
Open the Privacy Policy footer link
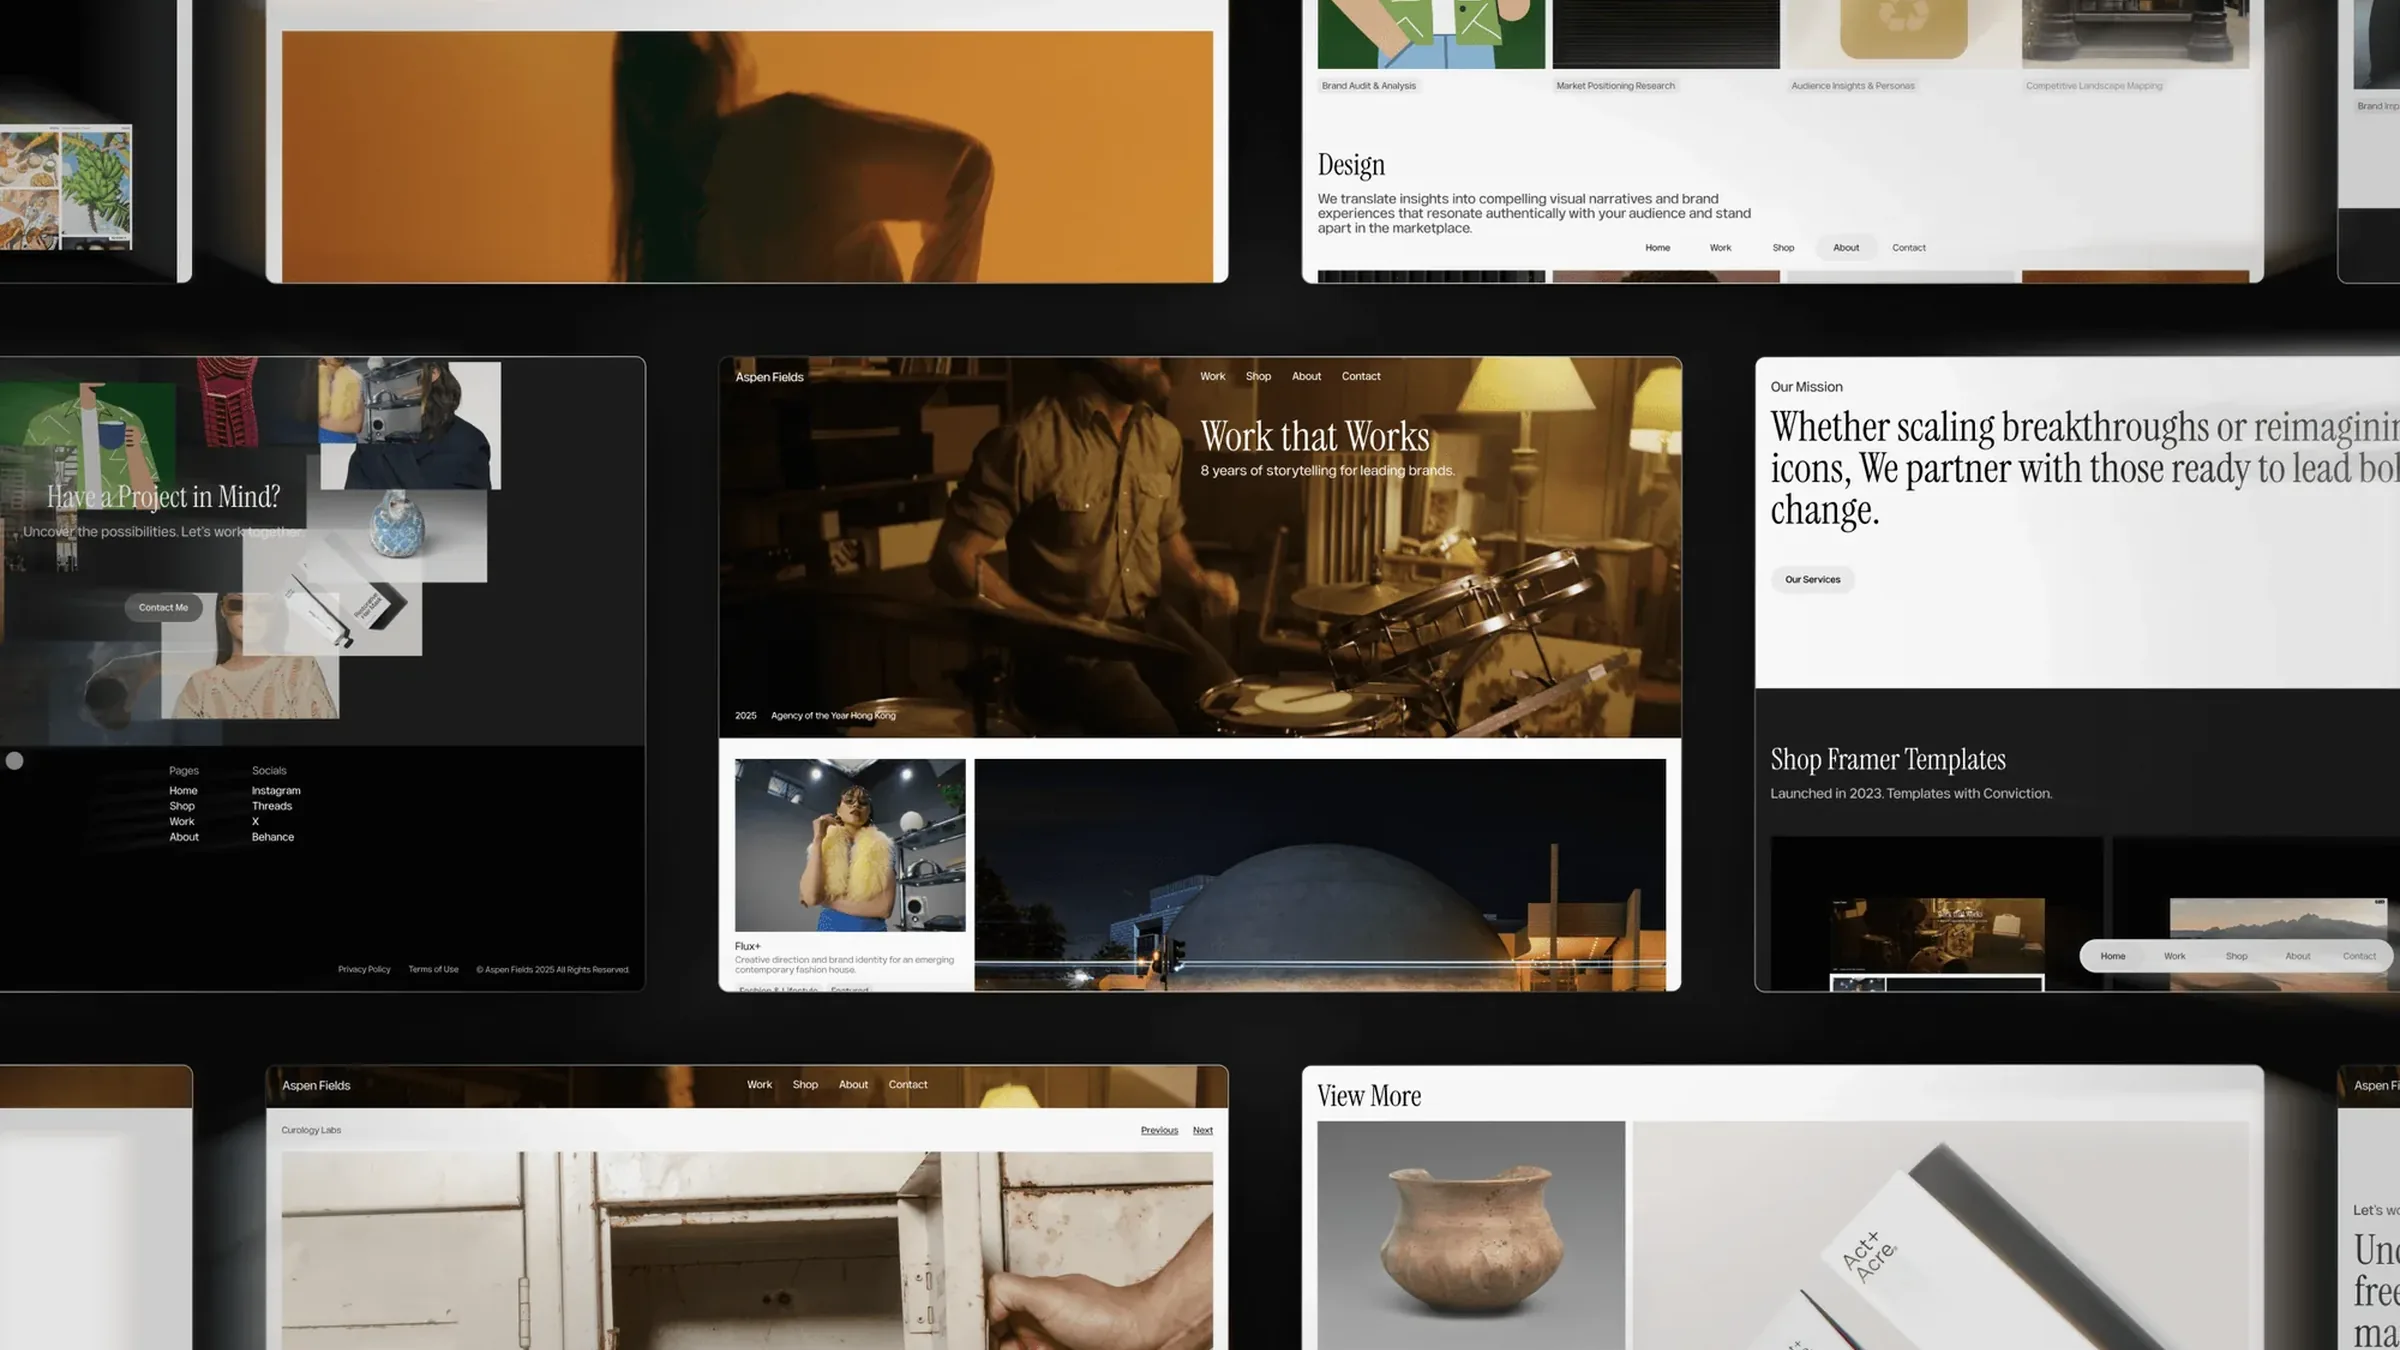pyautogui.click(x=364, y=969)
